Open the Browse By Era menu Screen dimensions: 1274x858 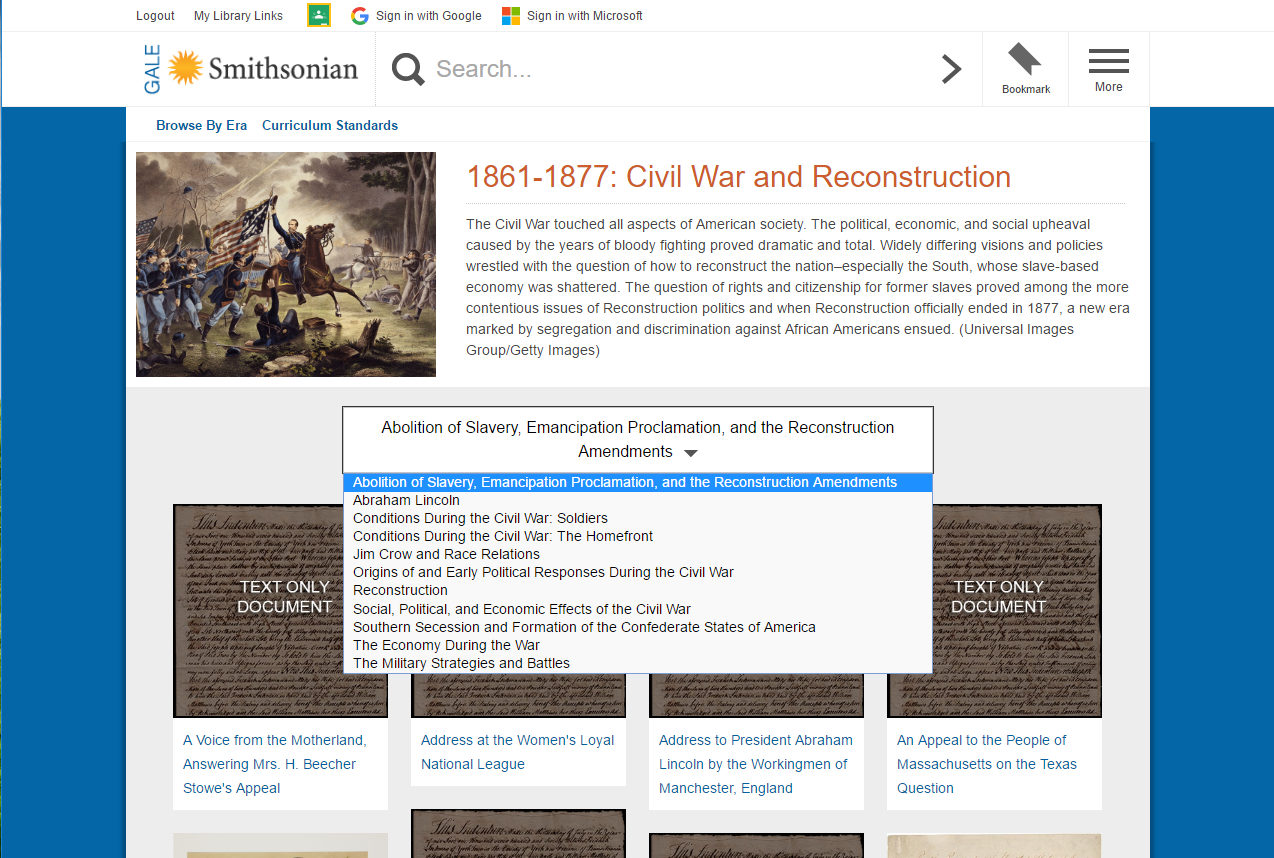(x=201, y=125)
